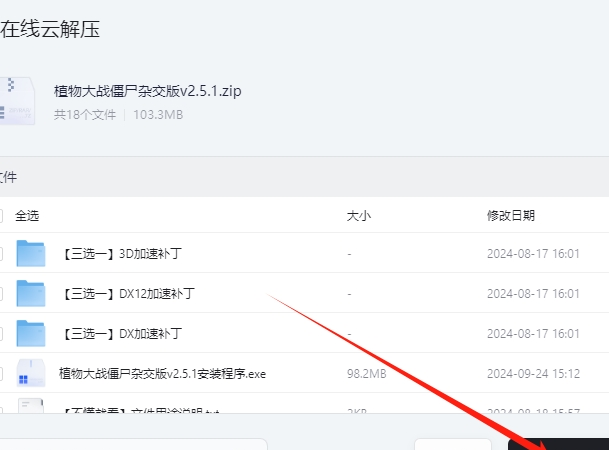The width and height of the screenshot is (609, 450).
Task: Click the 98.2MB size value
Action: [367, 374]
